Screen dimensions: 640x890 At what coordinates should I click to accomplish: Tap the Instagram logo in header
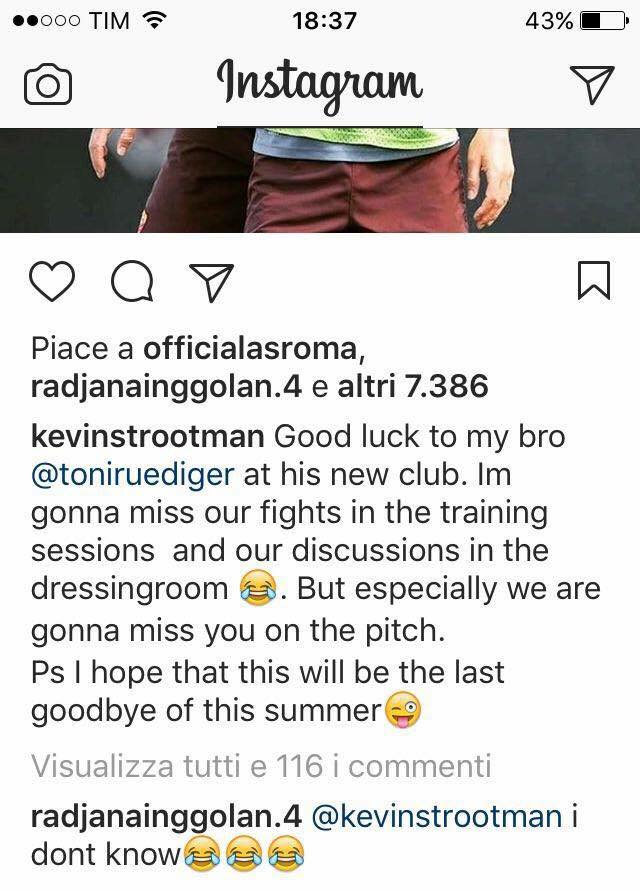320,85
